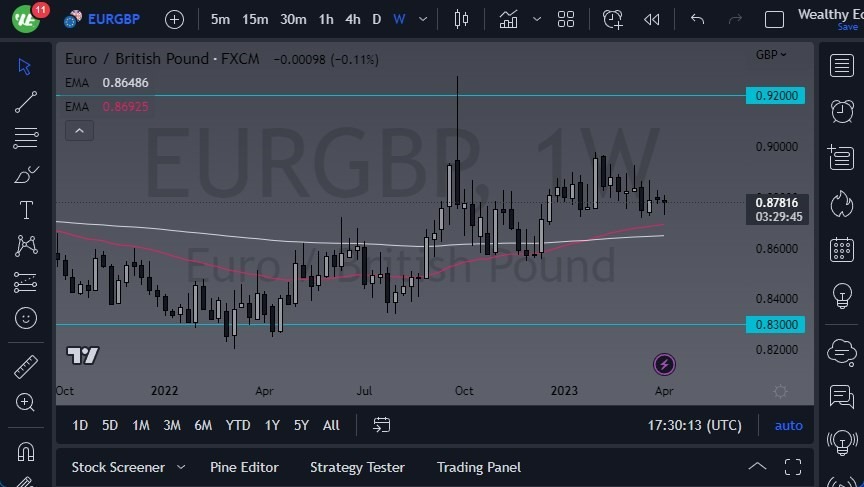The image size is (864, 487).
Task: Set range to 1M
Action: click(x=141, y=425)
